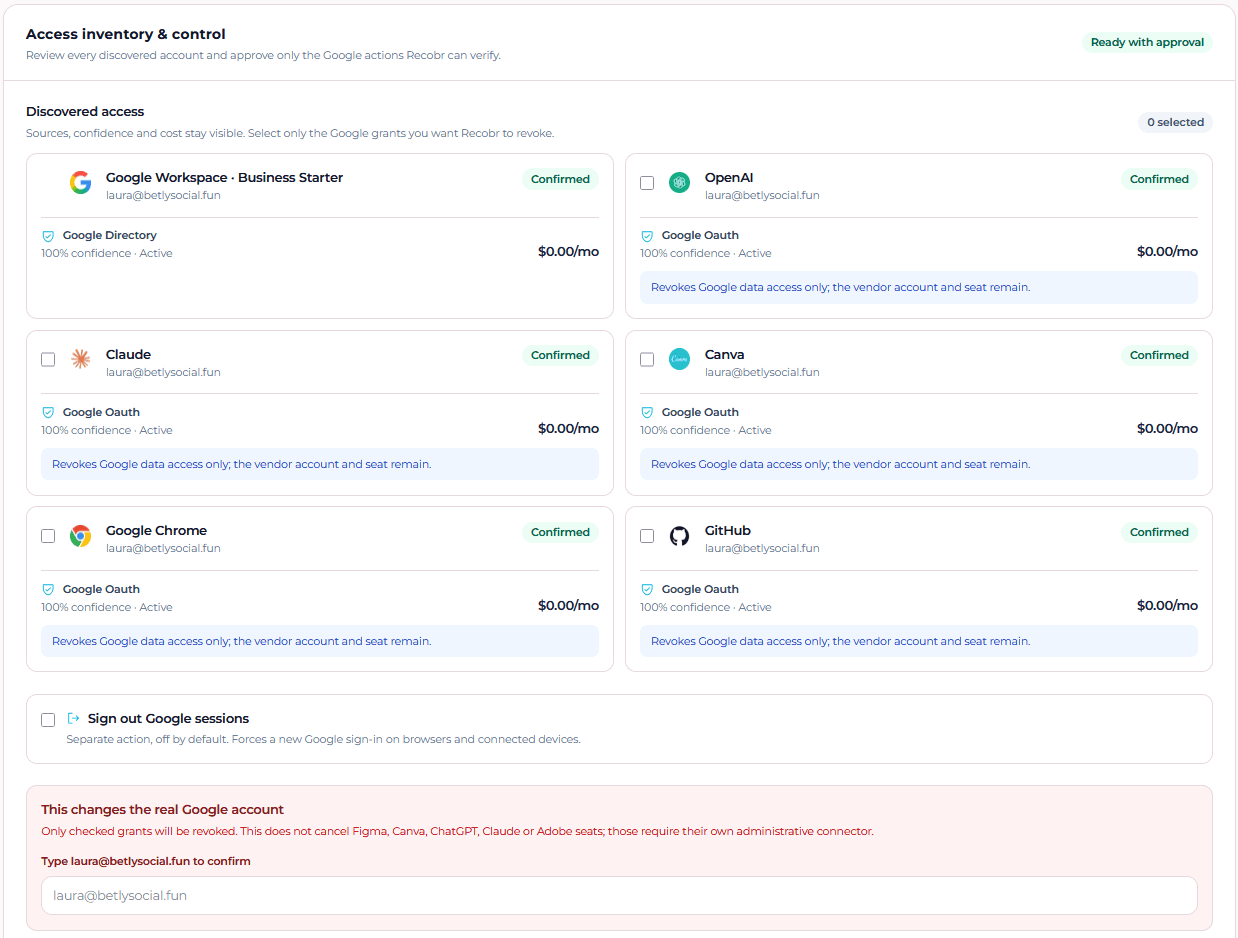Click $0.00/mo price in Claude card
This screenshot has height=938, width=1238.
coord(568,428)
